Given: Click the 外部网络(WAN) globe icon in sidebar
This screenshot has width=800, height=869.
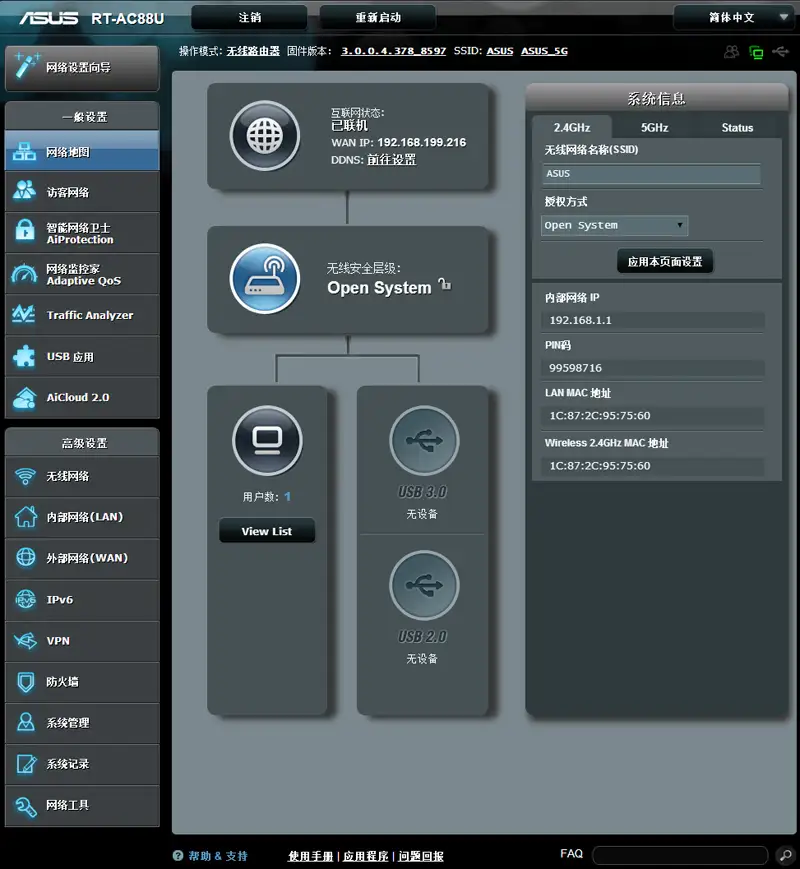Looking at the screenshot, I should pyautogui.click(x=26, y=558).
